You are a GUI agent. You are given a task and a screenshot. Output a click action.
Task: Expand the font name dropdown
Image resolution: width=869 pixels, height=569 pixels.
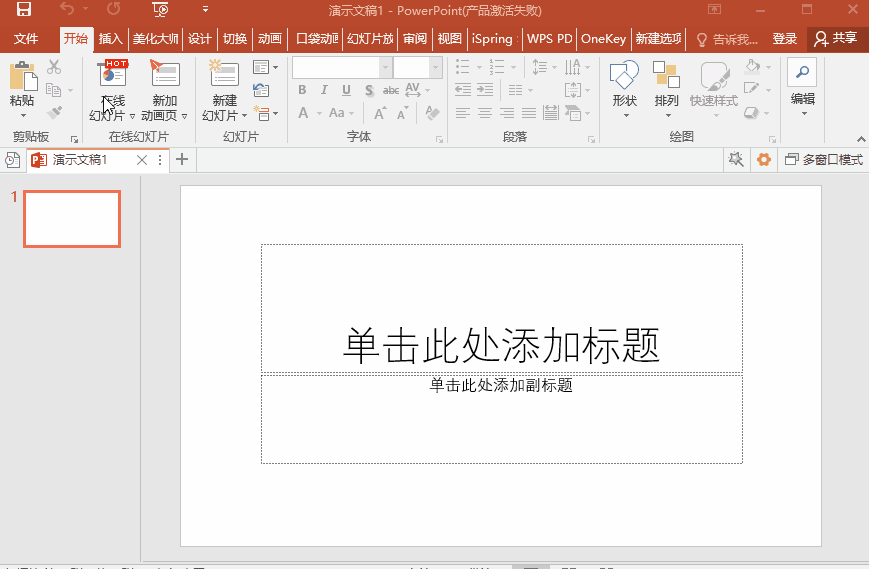(x=385, y=68)
